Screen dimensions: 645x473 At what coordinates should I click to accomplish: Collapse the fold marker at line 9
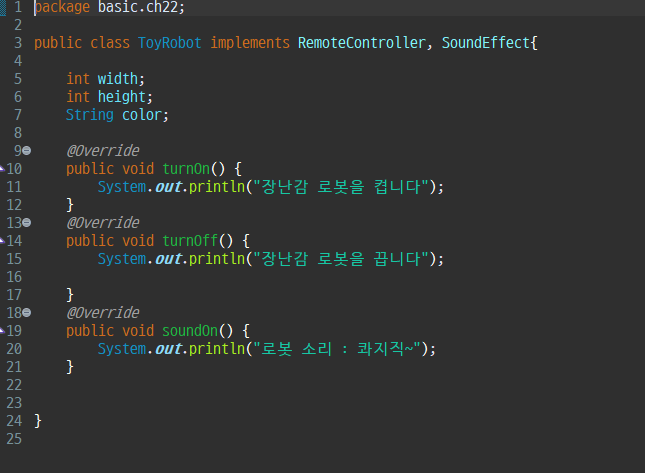point(27,151)
